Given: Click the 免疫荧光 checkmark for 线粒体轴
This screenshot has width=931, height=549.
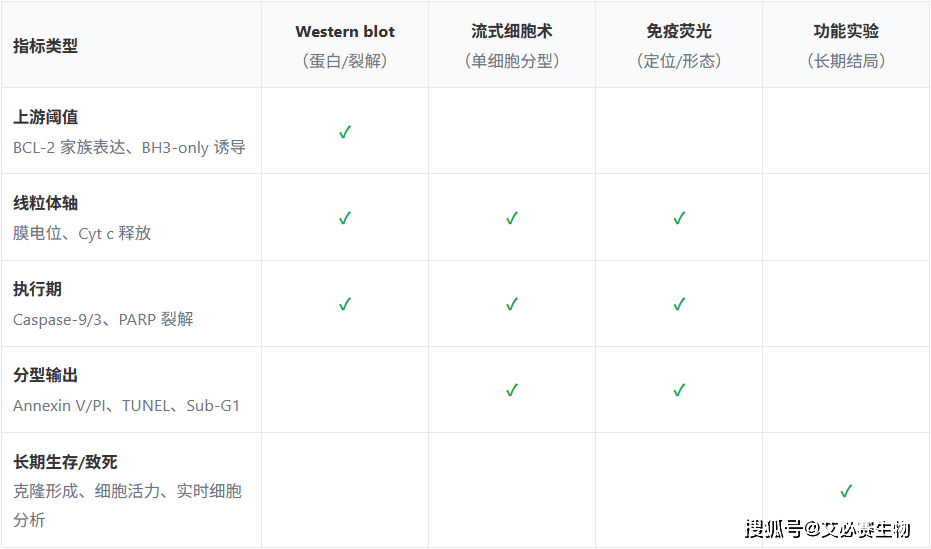Looking at the screenshot, I should click(679, 218).
